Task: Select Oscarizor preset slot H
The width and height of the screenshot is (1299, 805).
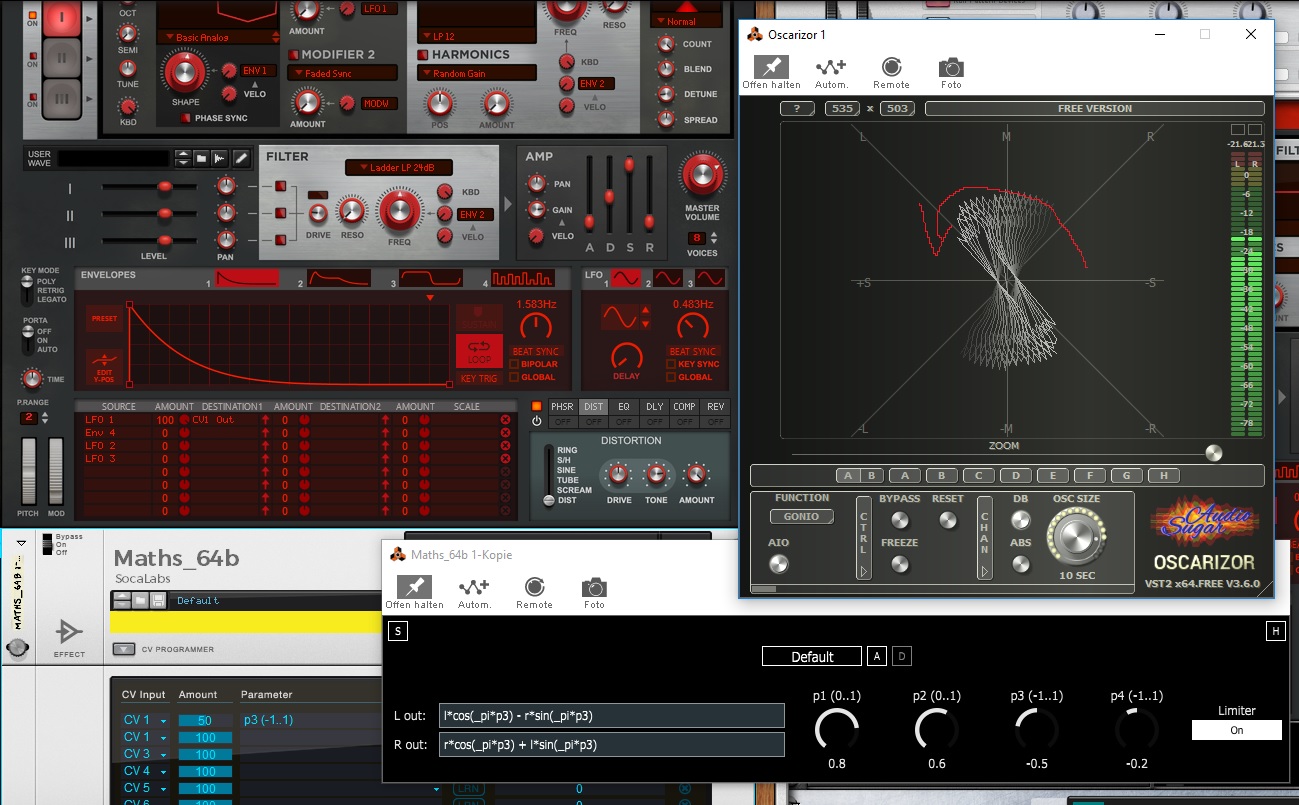Action: click(1164, 476)
